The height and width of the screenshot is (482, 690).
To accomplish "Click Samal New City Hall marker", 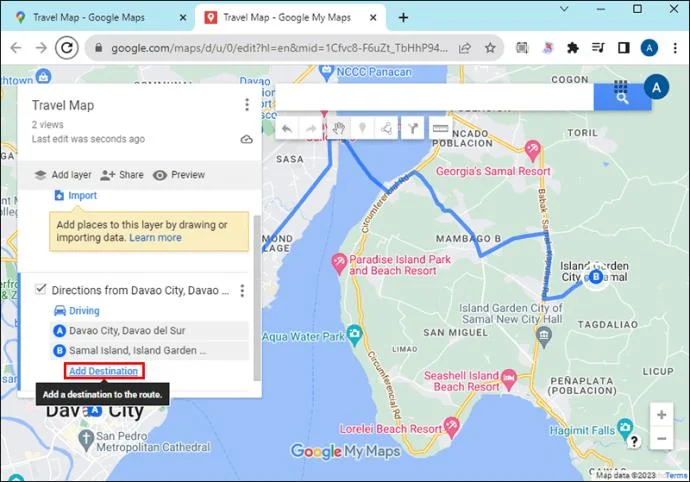I will 544,336.
